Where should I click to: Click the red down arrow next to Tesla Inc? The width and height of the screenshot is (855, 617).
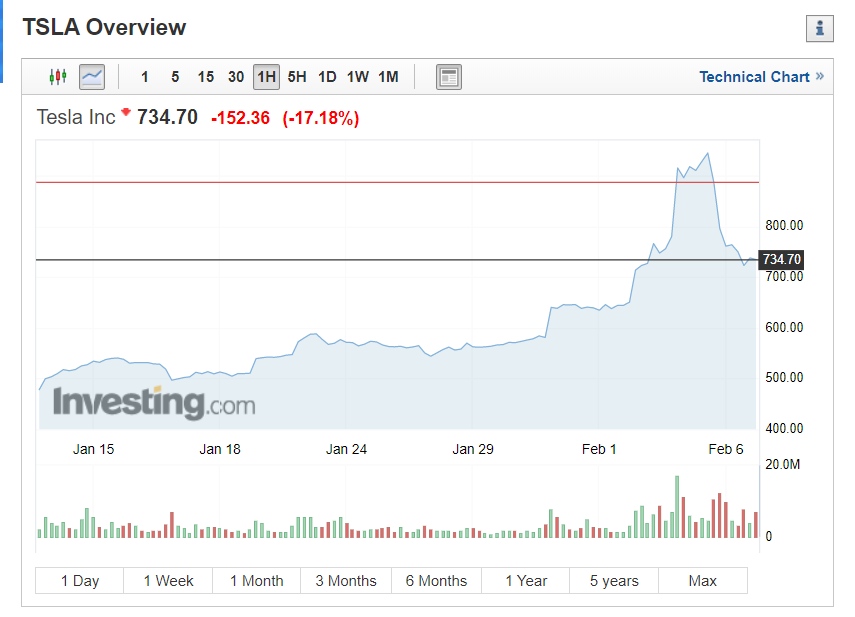[x=126, y=112]
